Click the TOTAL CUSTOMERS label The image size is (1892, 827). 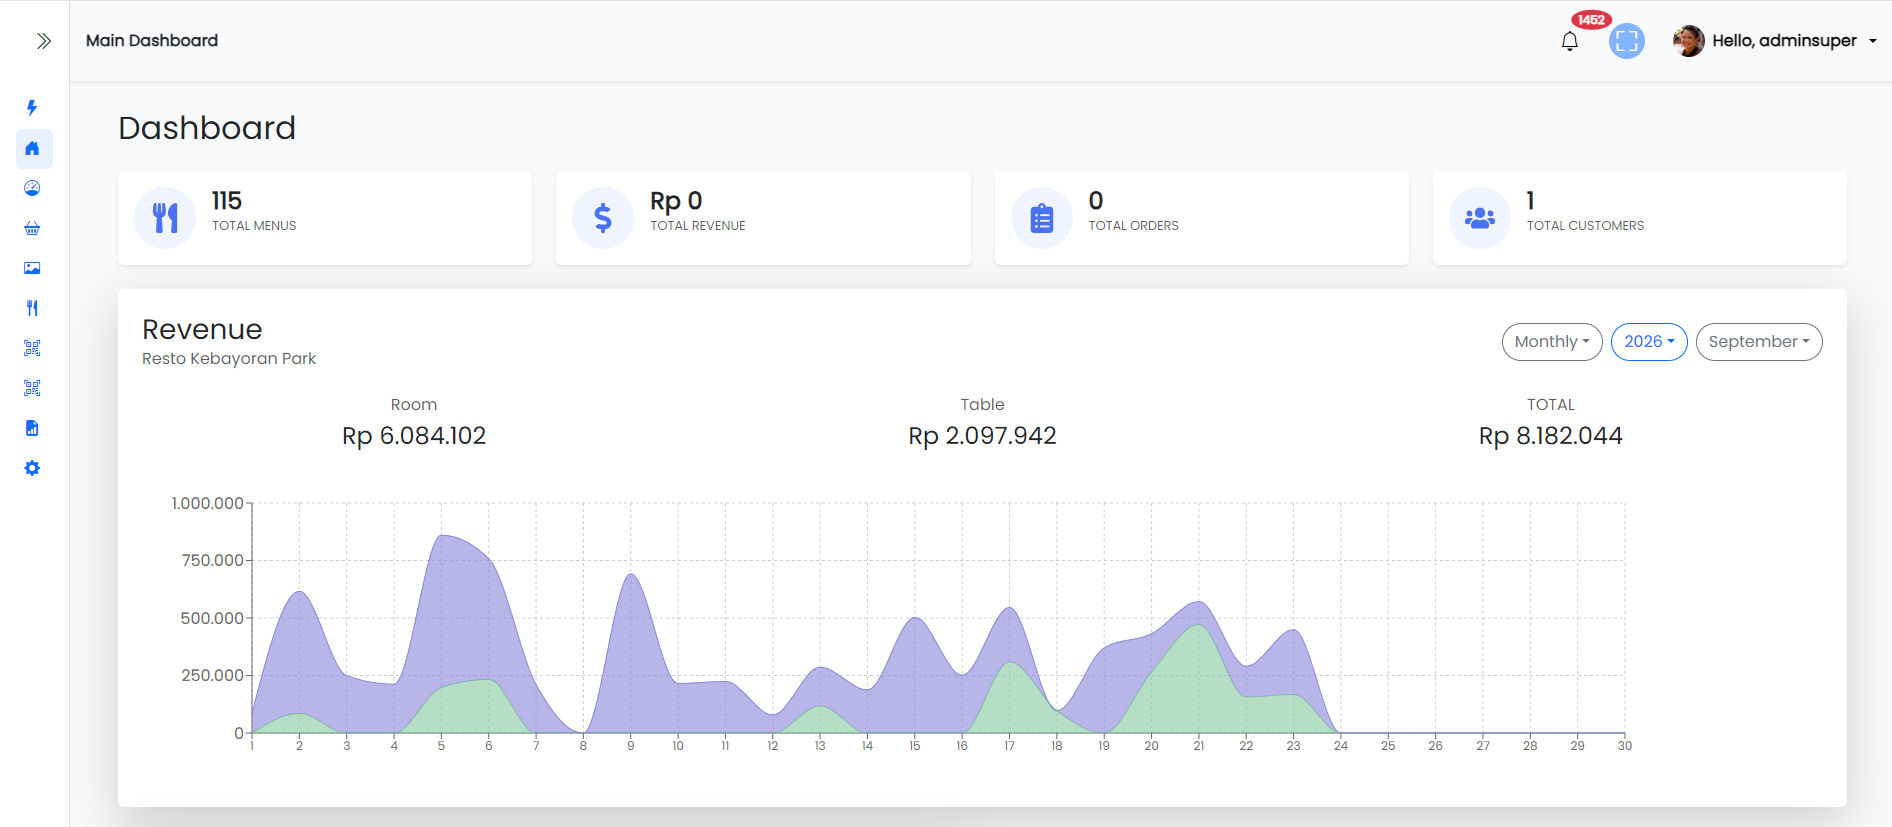point(1585,226)
